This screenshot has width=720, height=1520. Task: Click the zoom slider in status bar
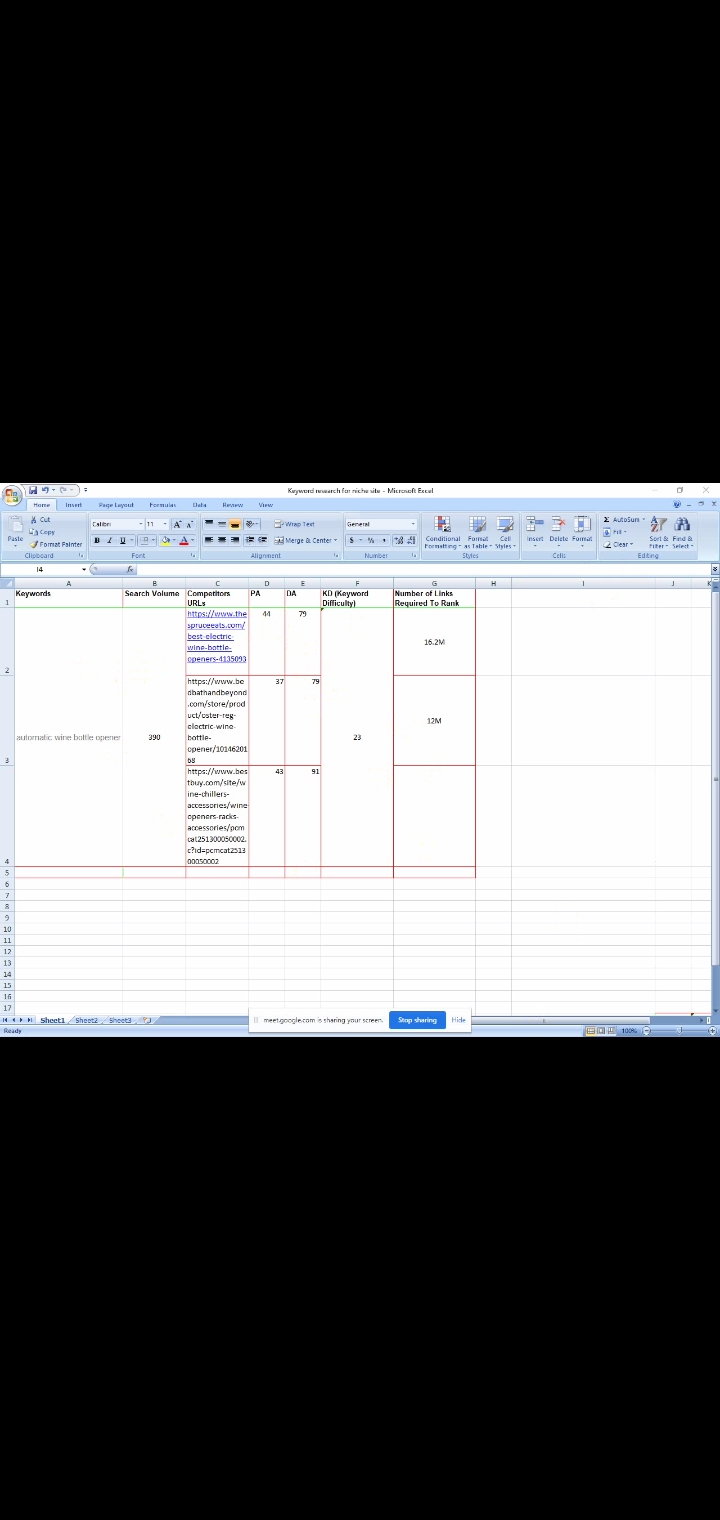(680, 1030)
